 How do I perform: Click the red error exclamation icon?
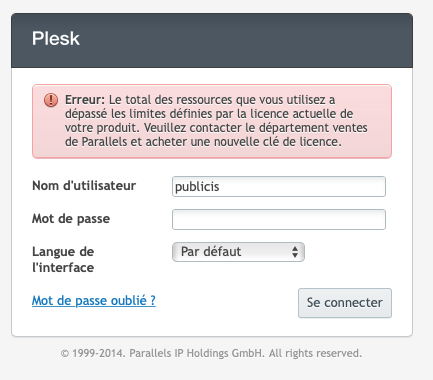(x=51, y=100)
